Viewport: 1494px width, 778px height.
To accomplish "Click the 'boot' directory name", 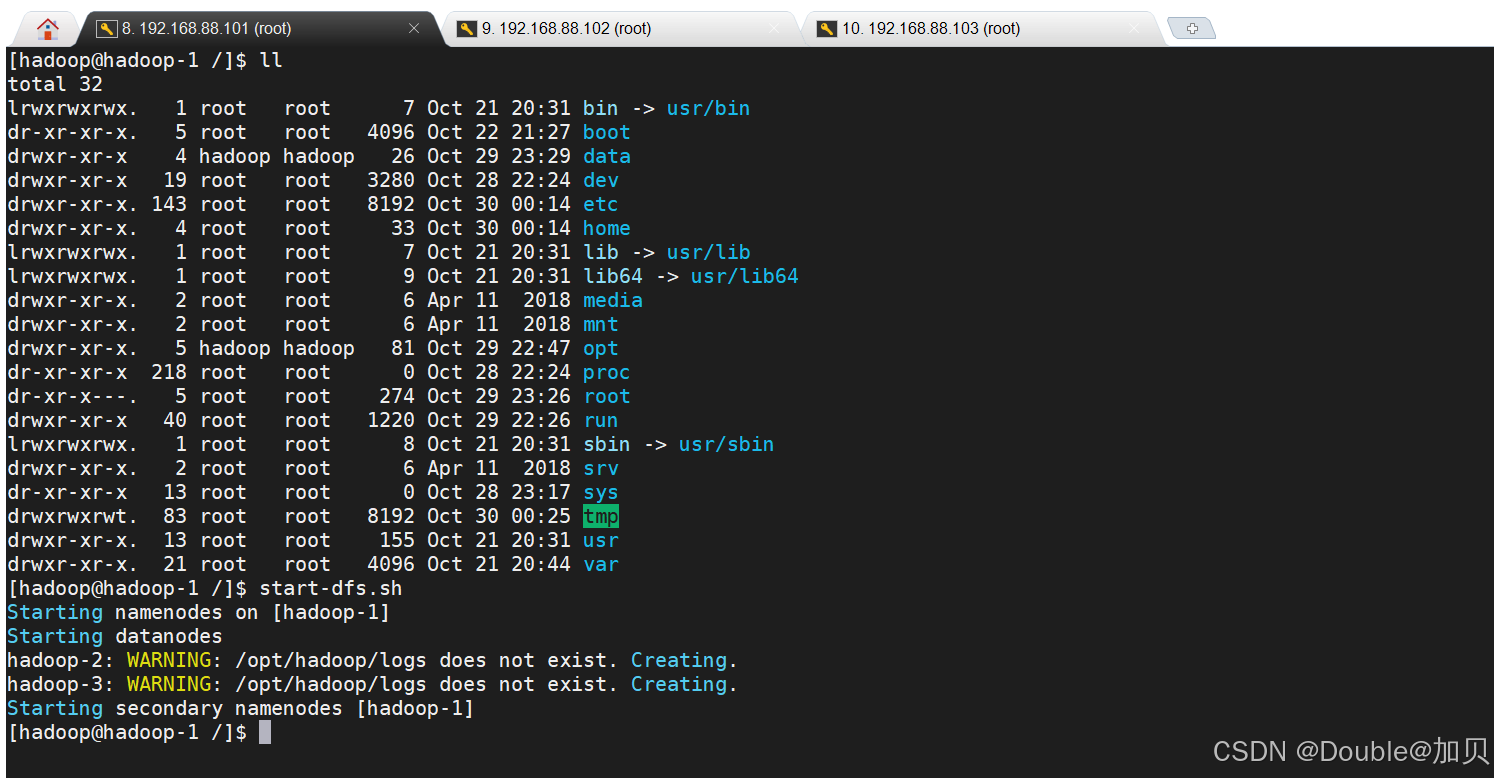I will click(607, 132).
